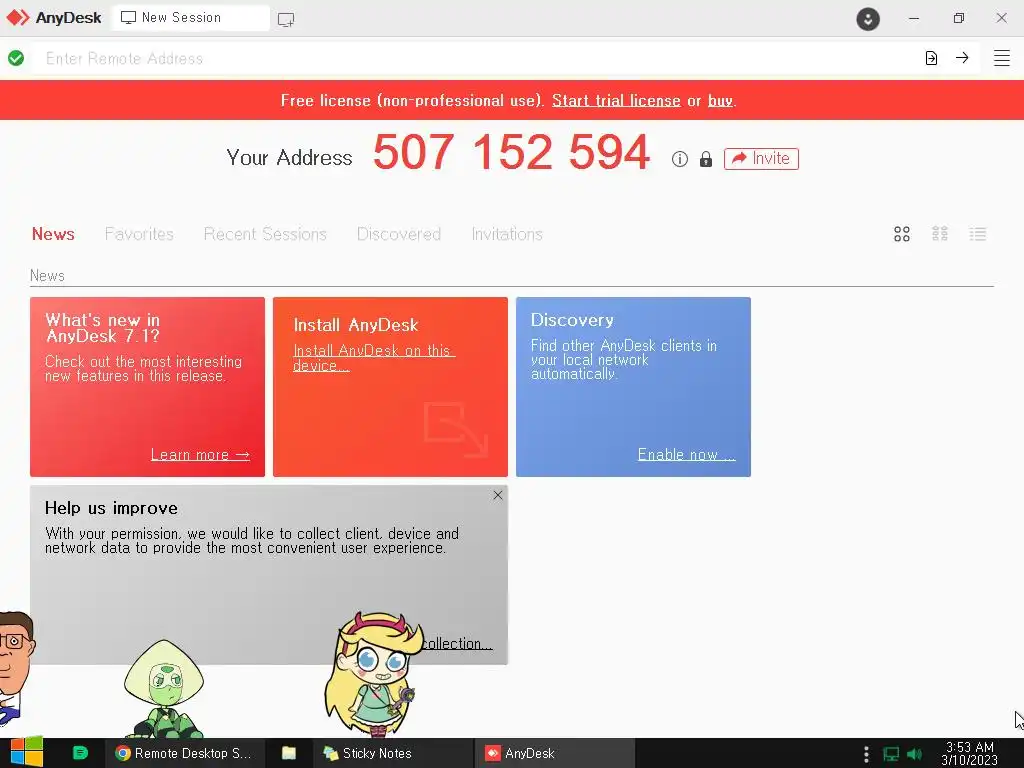Switch to Remote Desktop Chrome taskbar item
The image size is (1024, 768).
pyautogui.click(x=184, y=753)
